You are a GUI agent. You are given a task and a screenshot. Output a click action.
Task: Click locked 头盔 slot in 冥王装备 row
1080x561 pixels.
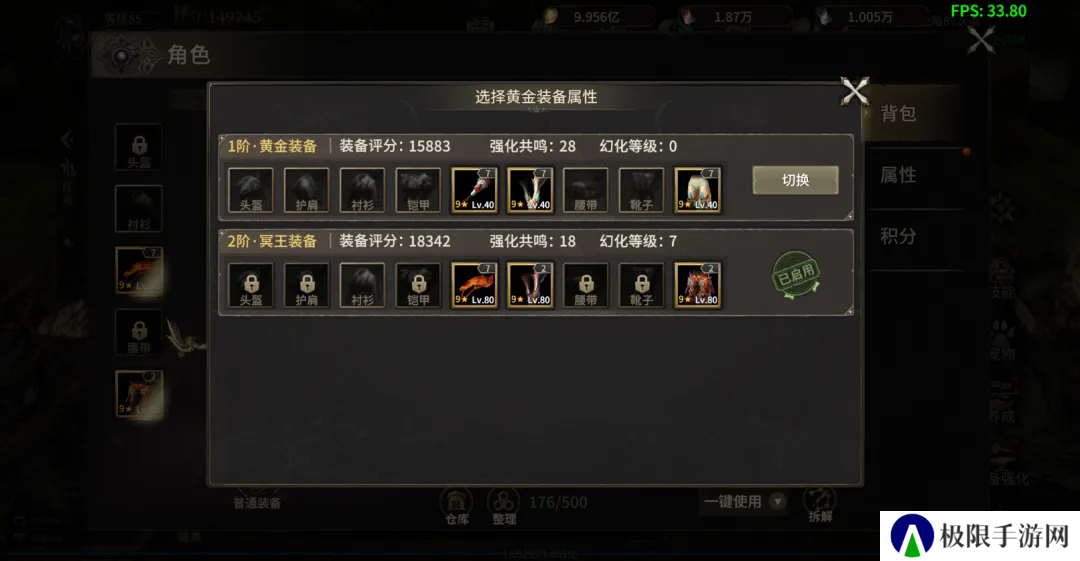[x=251, y=285]
